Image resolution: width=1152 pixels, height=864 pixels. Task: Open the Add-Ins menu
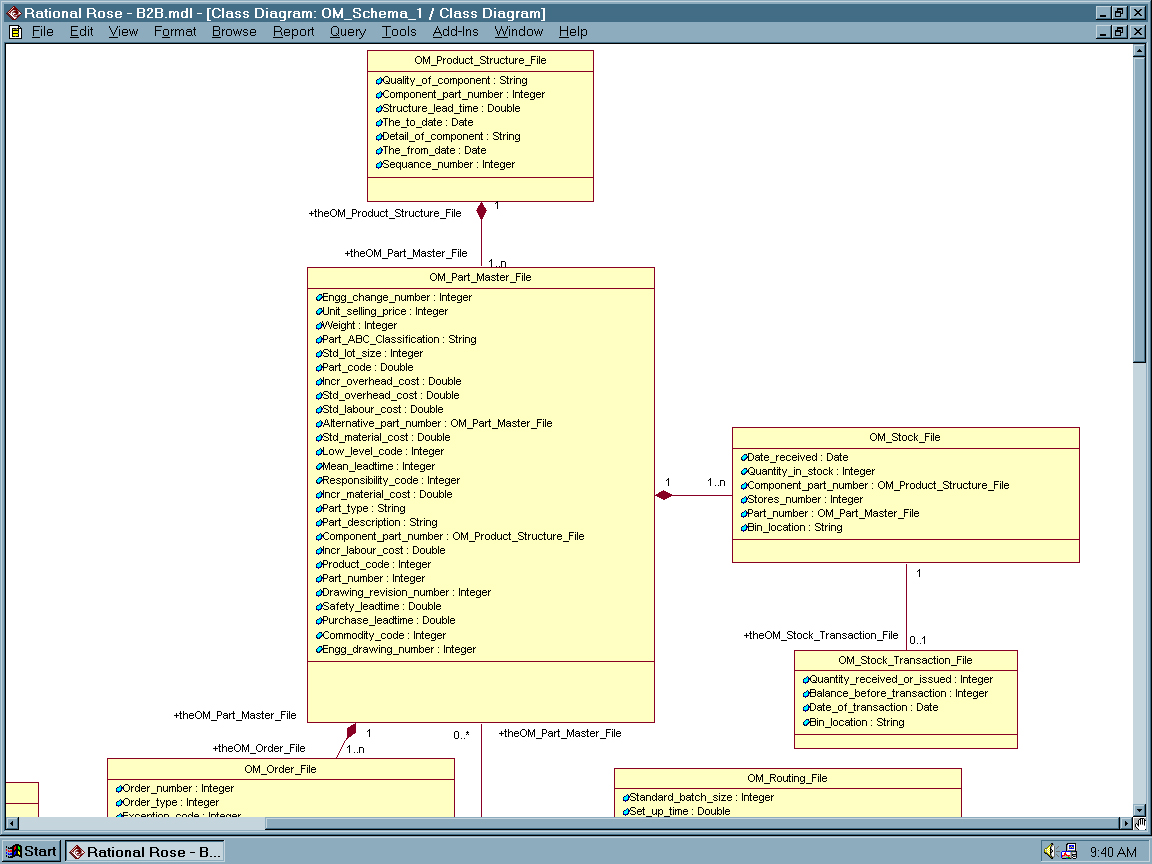(456, 32)
